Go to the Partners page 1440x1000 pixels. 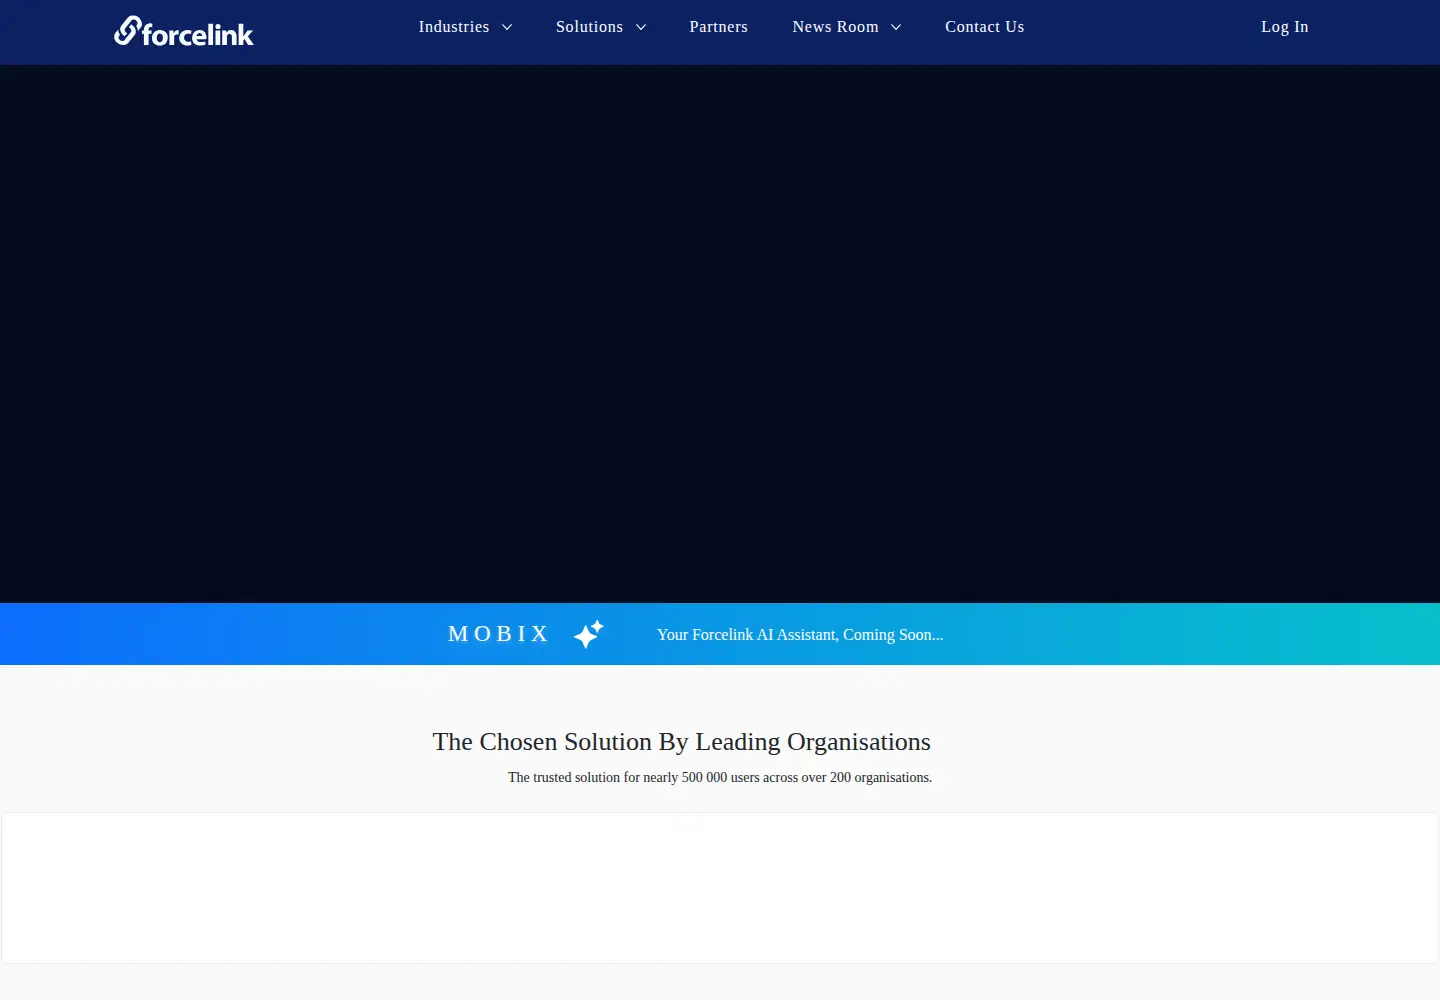click(x=718, y=27)
